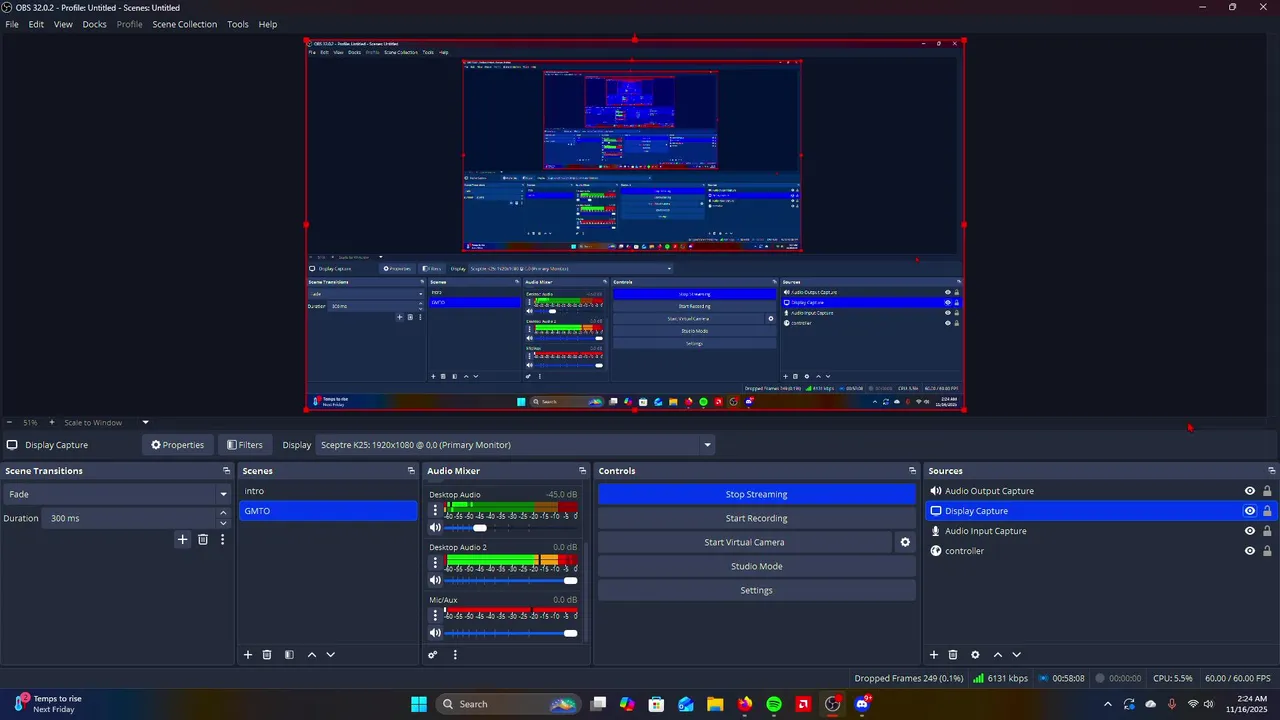Float the Audio Mixer dock panel
Screen dimensions: 1280x720
583,471
